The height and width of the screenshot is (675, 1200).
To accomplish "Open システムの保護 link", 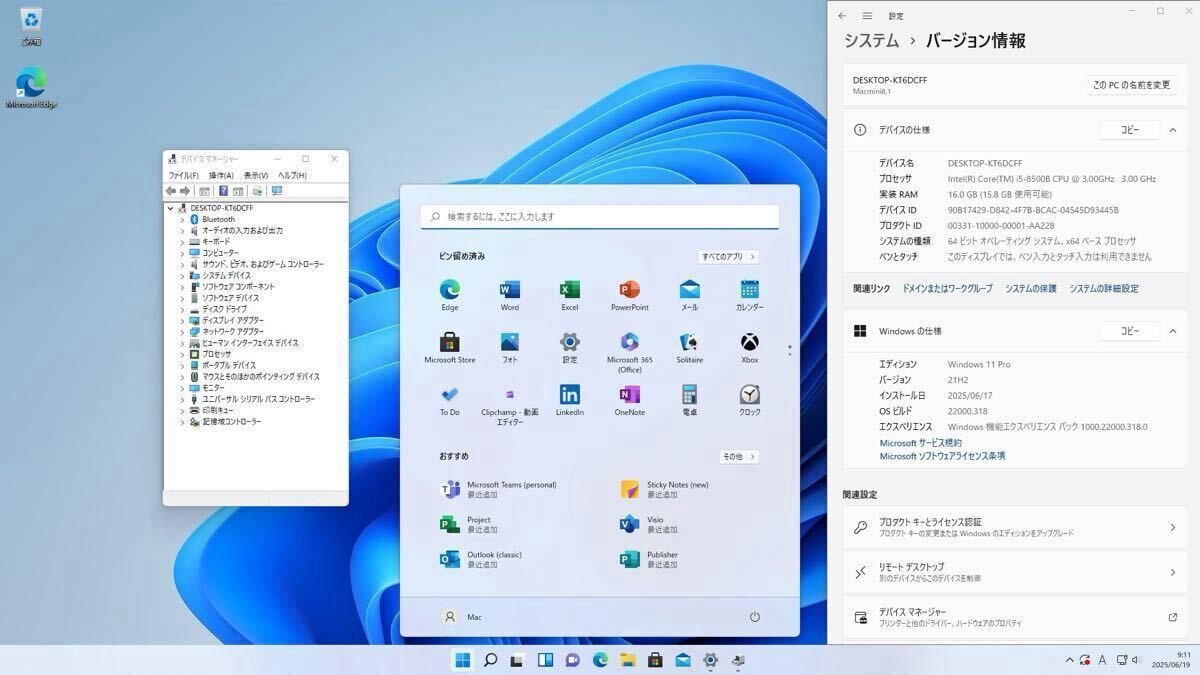I will click(x=1031, y=289).
